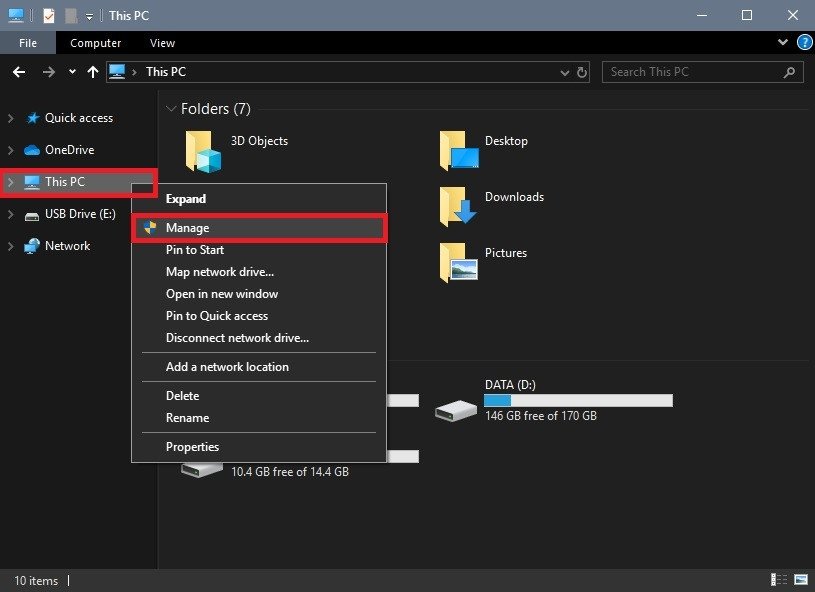The image size is (815, 592).
Task: Navigate back using the left arrow
Action: 18,71
